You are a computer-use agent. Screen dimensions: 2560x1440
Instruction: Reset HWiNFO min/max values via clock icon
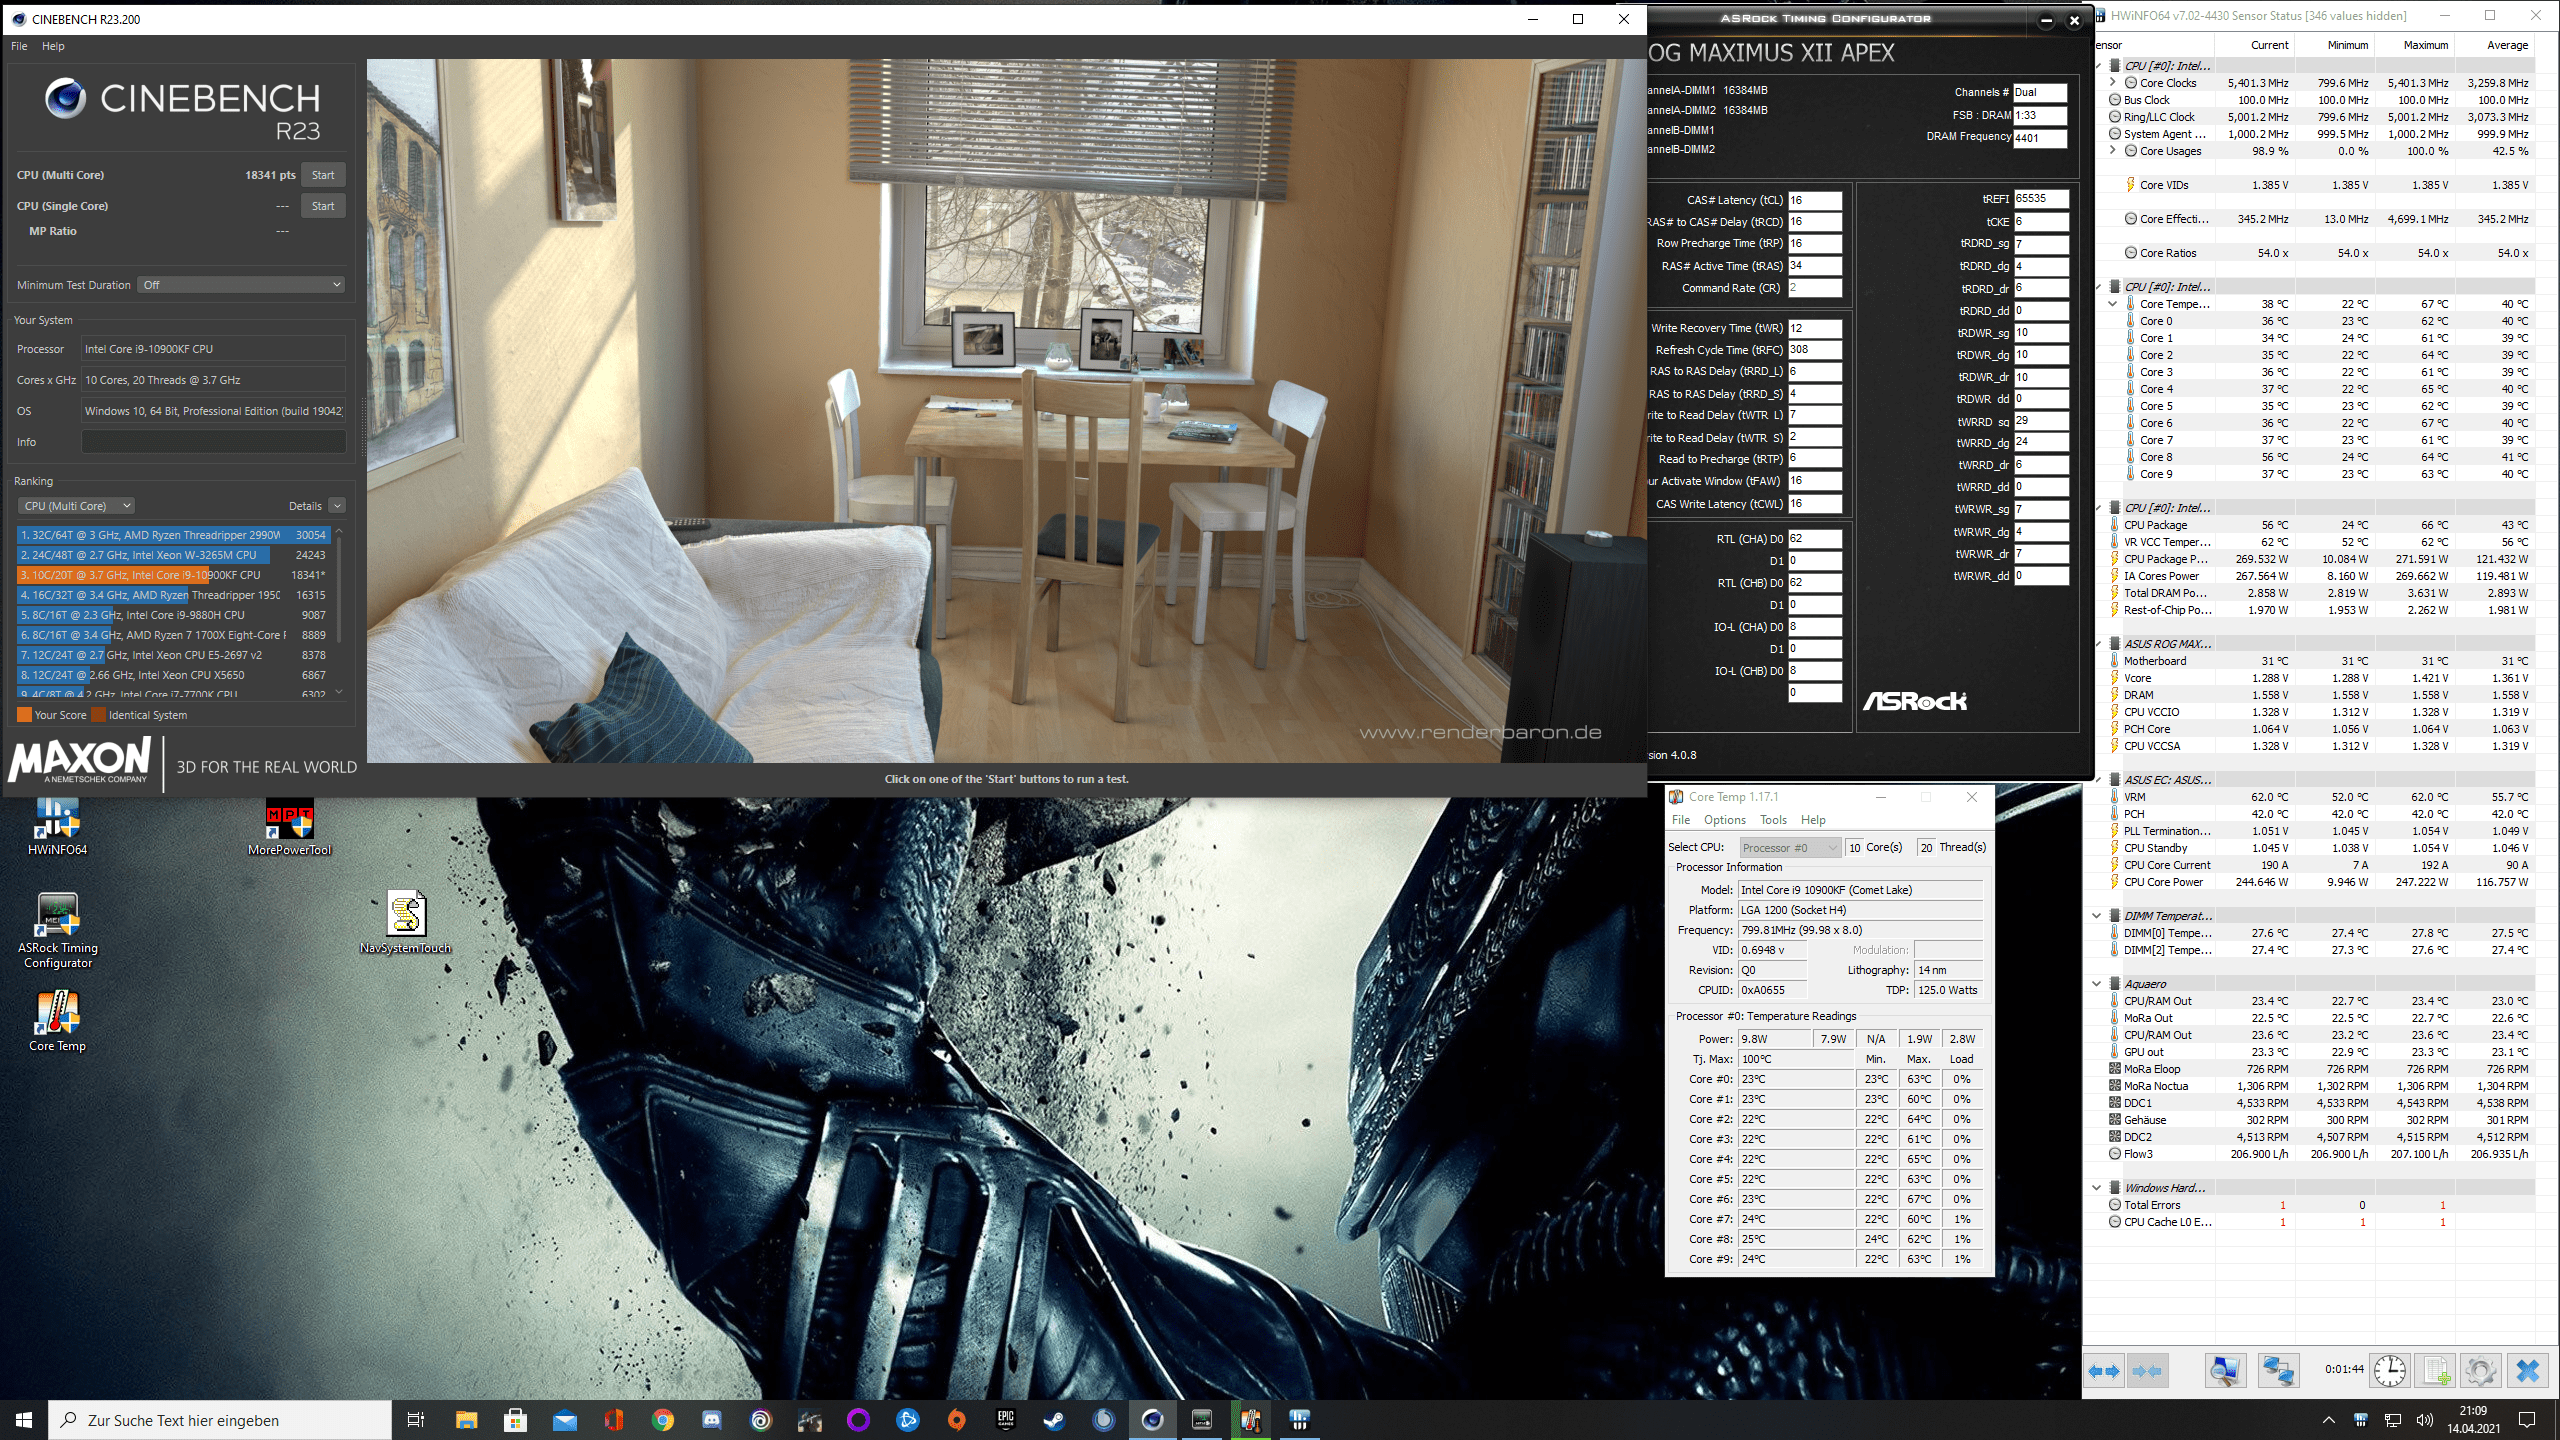tap(2390, 1371)
